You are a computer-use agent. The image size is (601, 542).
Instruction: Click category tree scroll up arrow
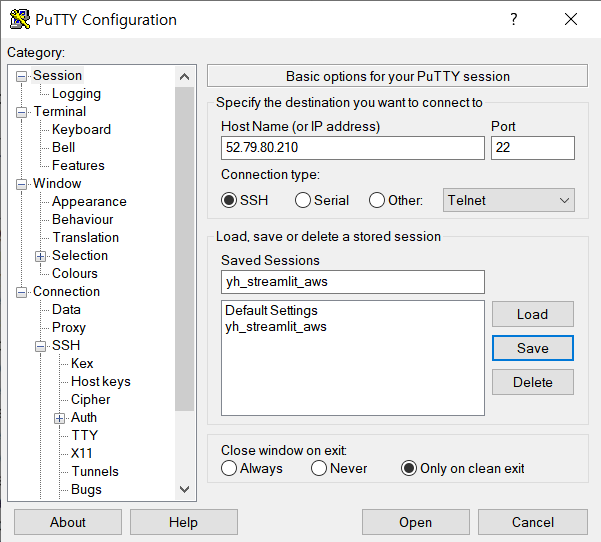tap(184, 77)
